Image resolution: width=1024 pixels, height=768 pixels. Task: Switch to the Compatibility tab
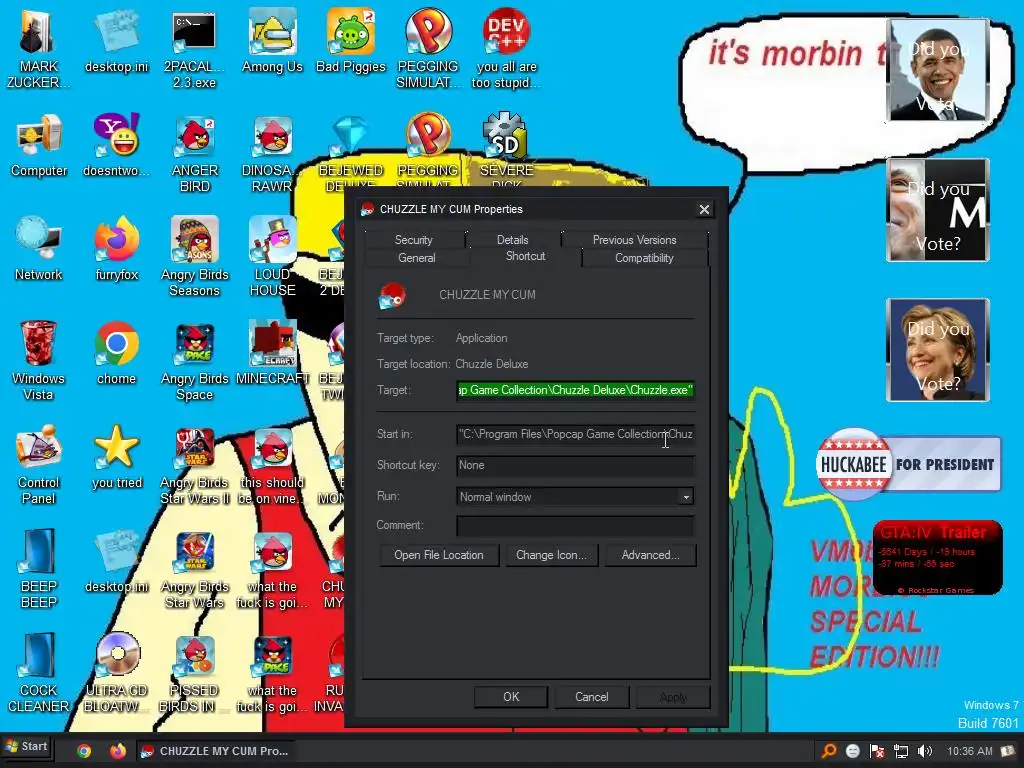point(644,258)
